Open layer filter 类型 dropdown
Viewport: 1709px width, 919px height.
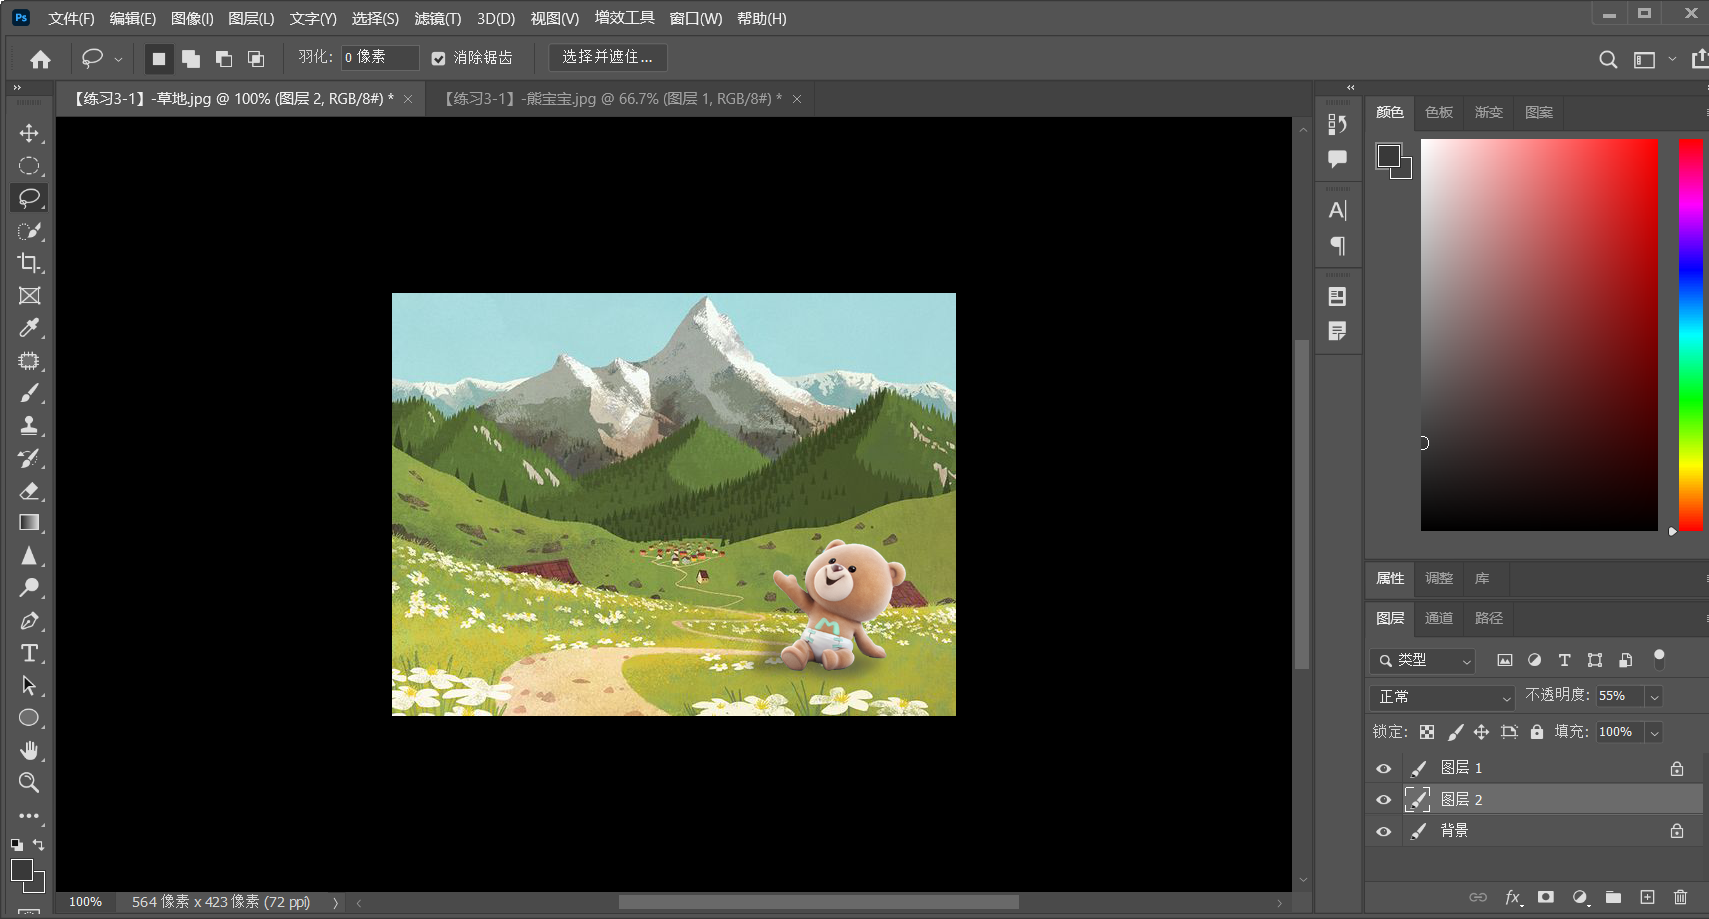(x=1424, y=660)
